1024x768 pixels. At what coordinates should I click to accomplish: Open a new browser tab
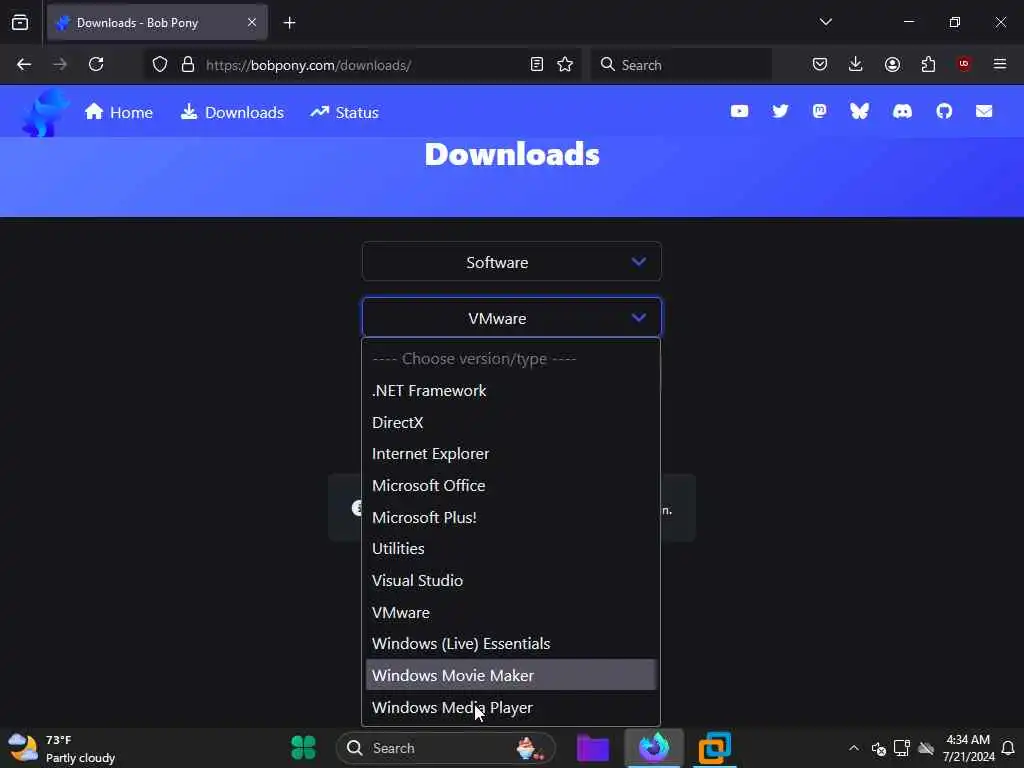[x=289, y=23]
